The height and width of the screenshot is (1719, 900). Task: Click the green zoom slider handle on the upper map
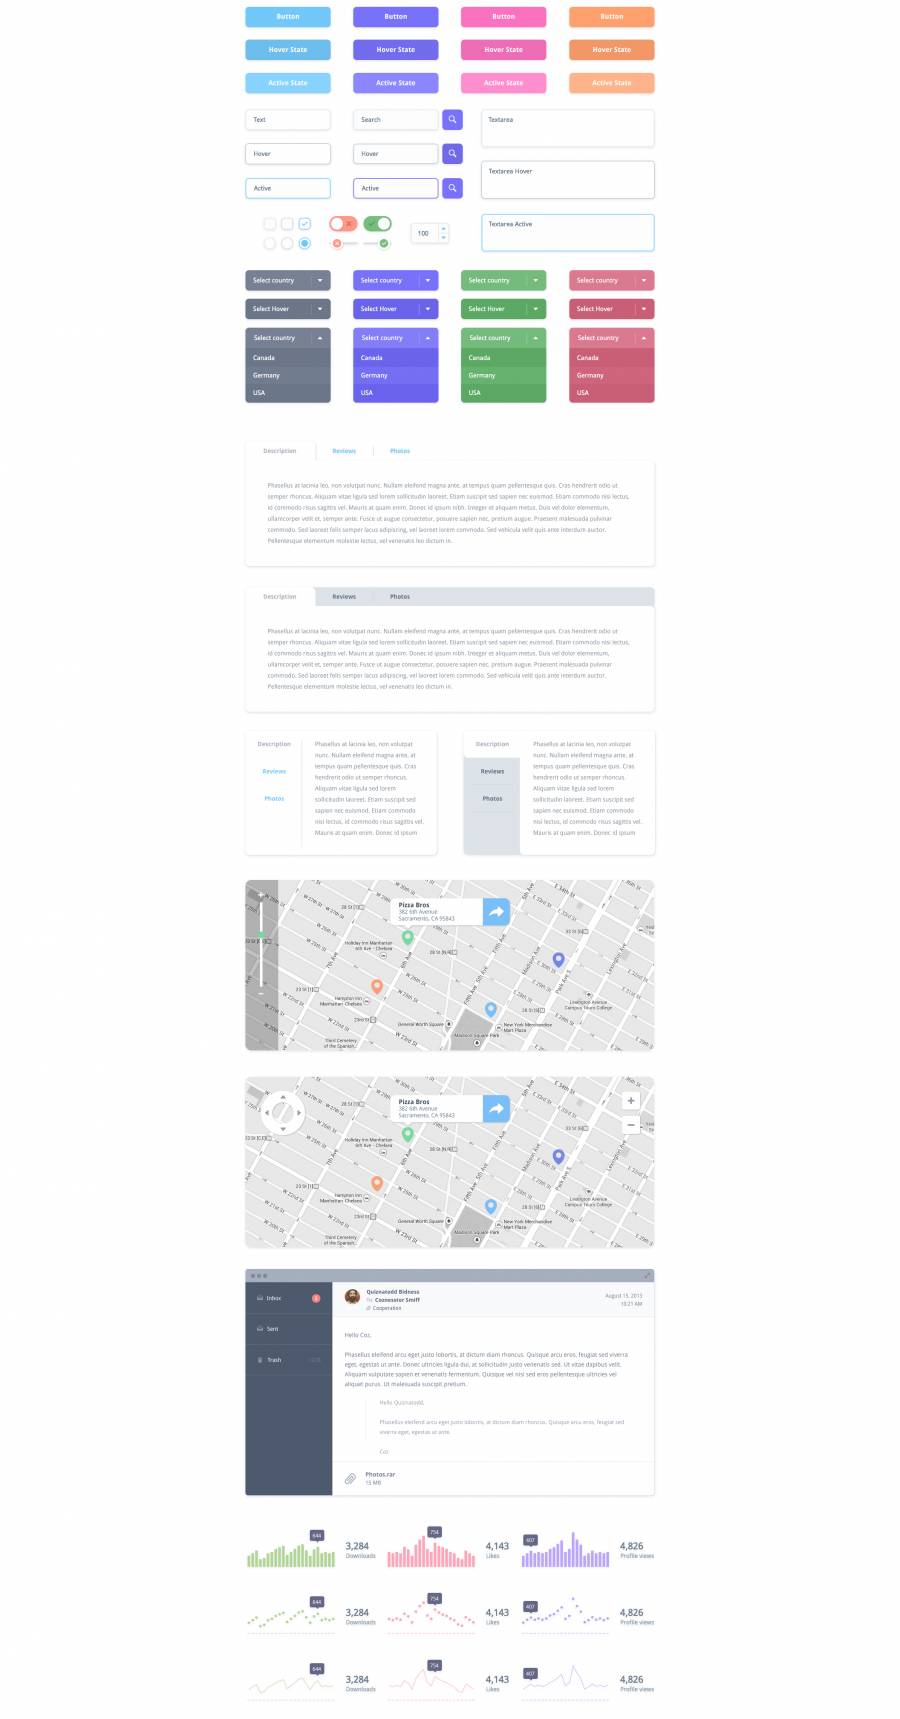tap(261, 935)
